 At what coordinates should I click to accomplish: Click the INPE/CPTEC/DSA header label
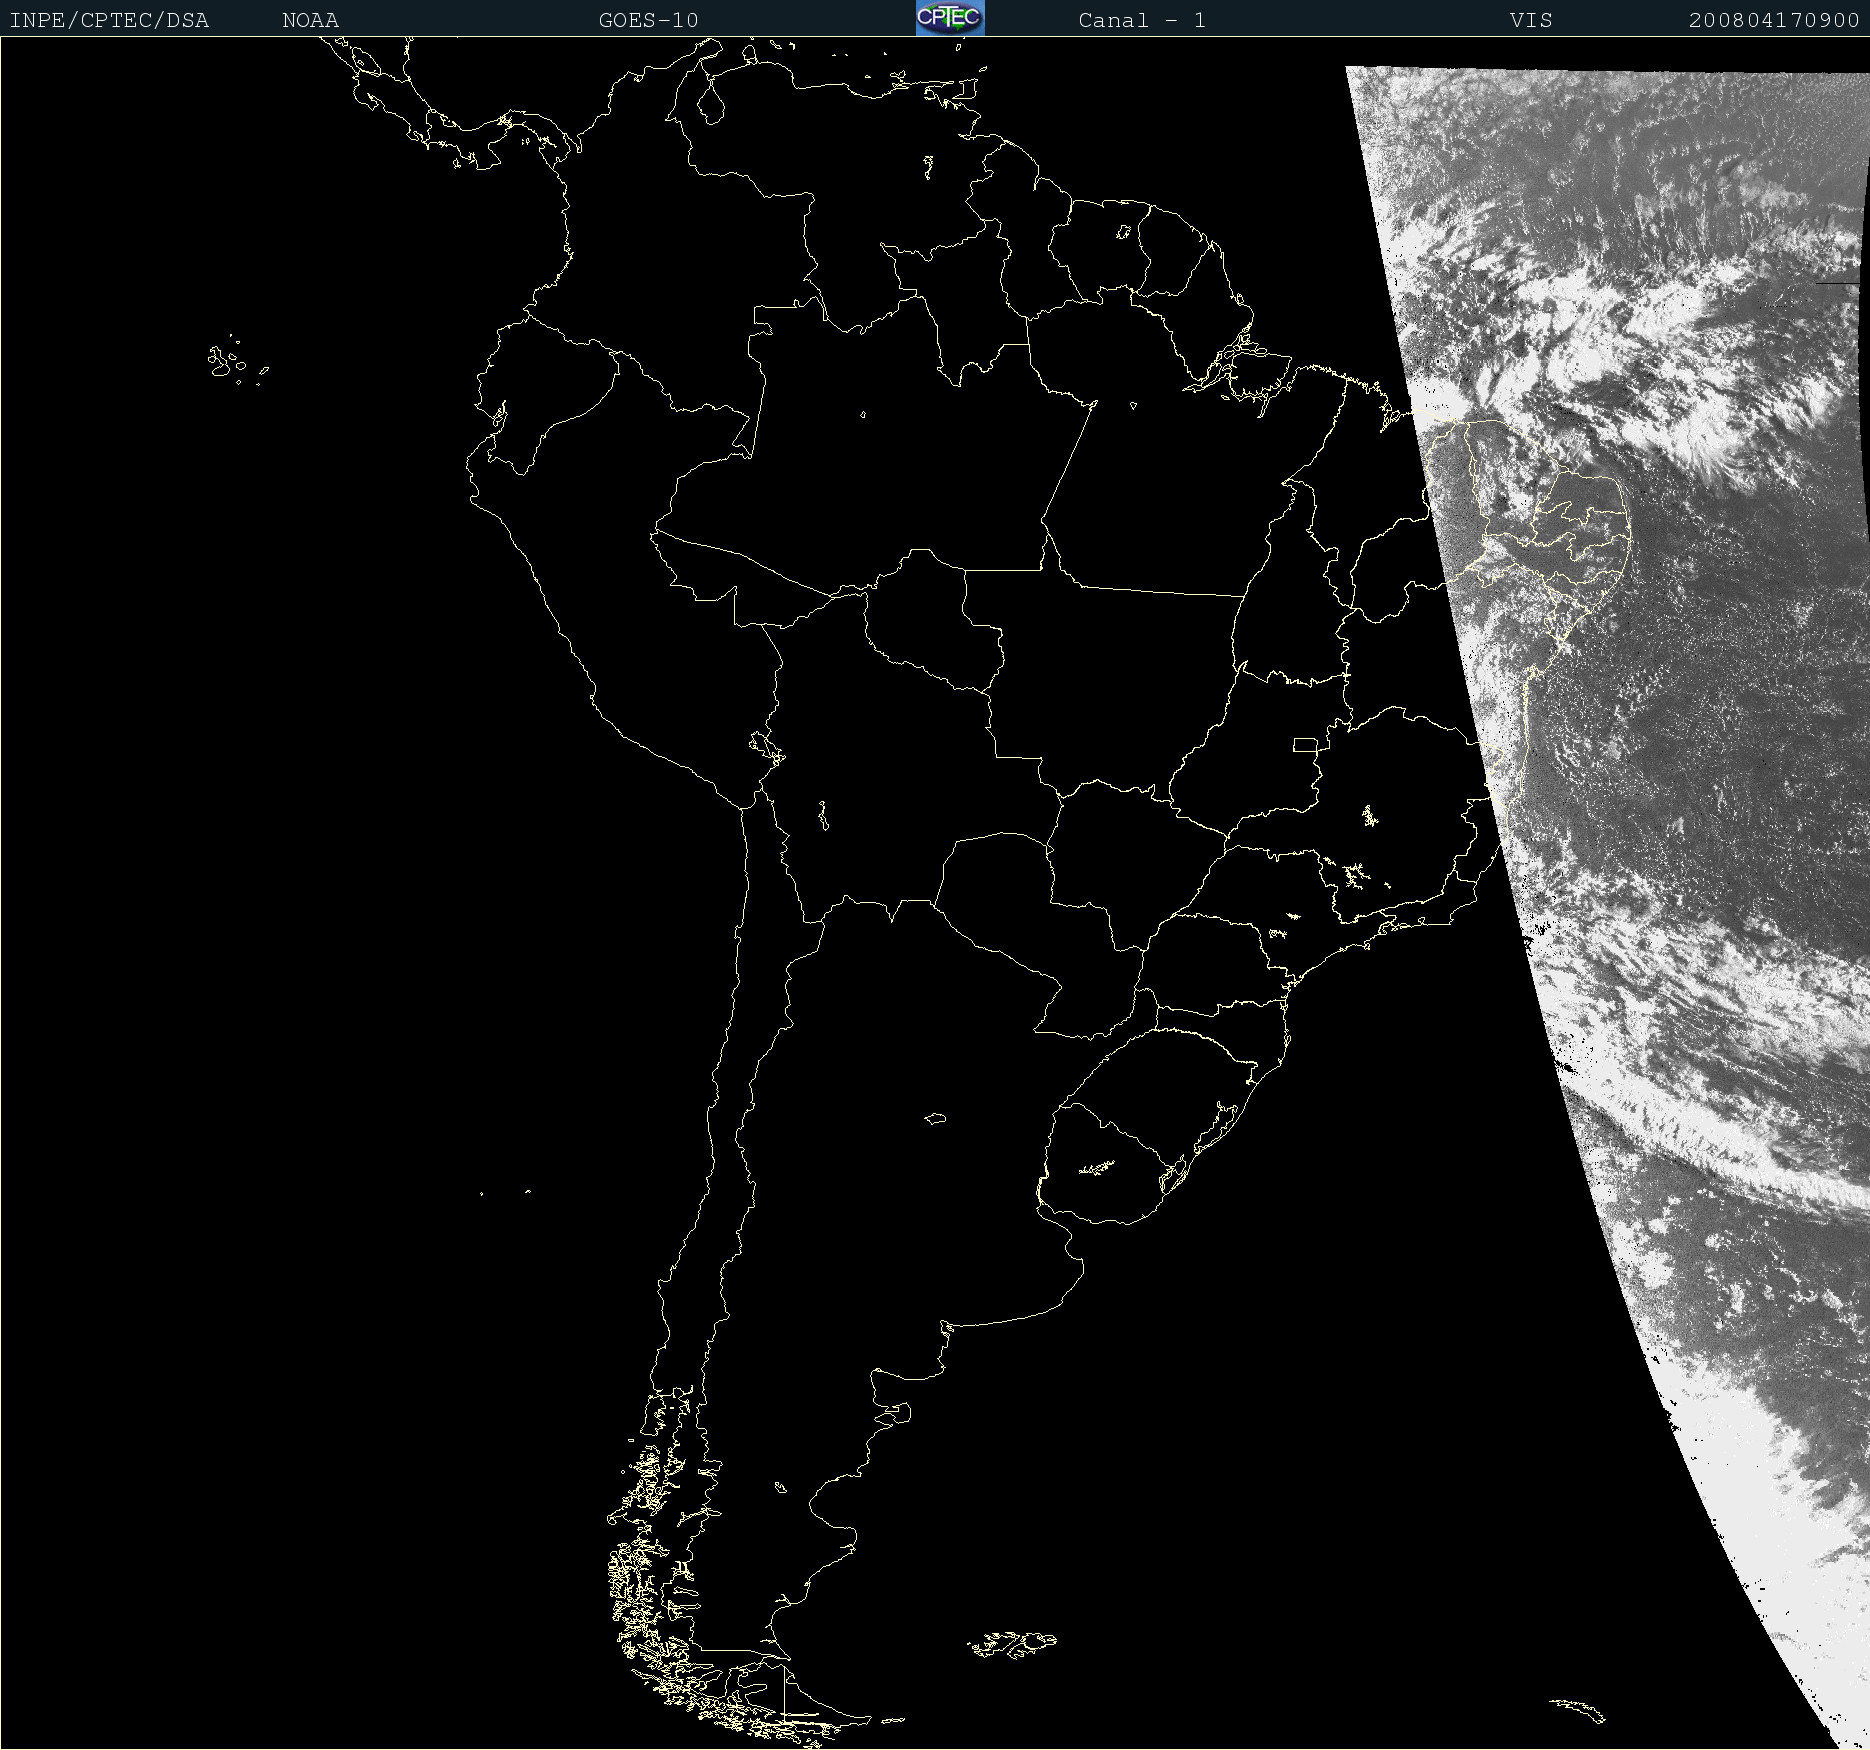(x=109, y=20)
